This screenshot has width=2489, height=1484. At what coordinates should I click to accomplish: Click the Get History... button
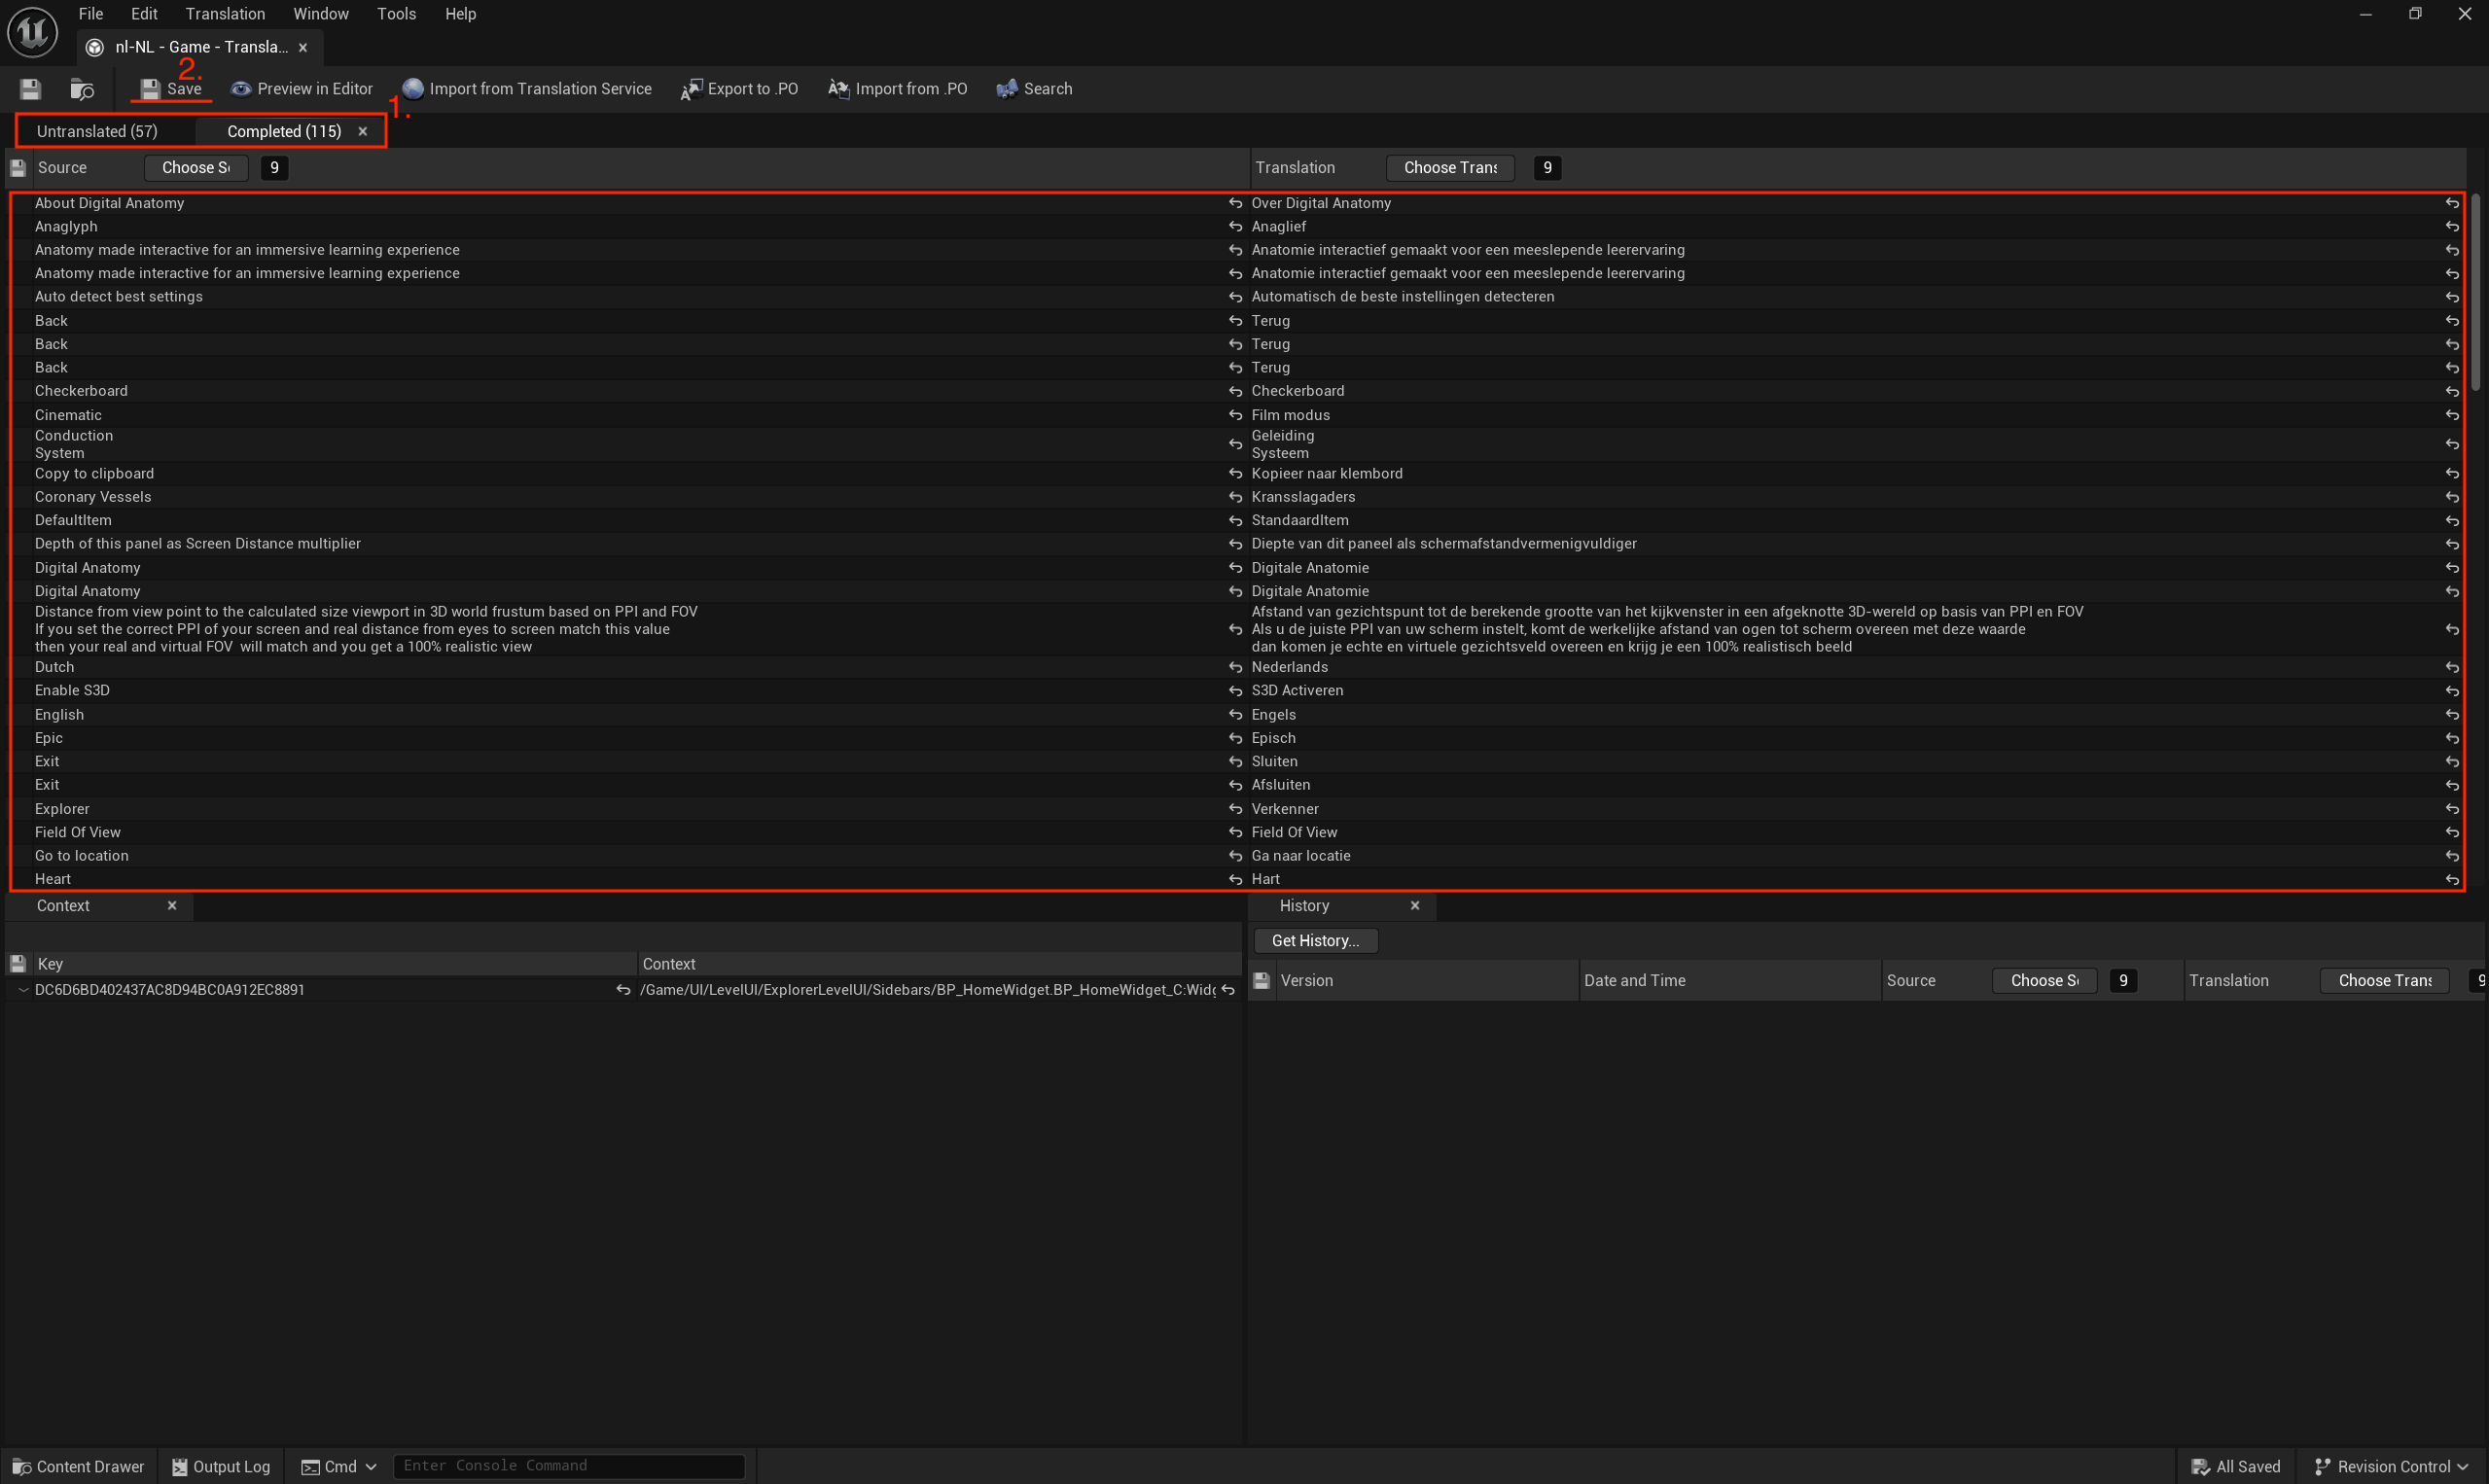pos(1315,941)
